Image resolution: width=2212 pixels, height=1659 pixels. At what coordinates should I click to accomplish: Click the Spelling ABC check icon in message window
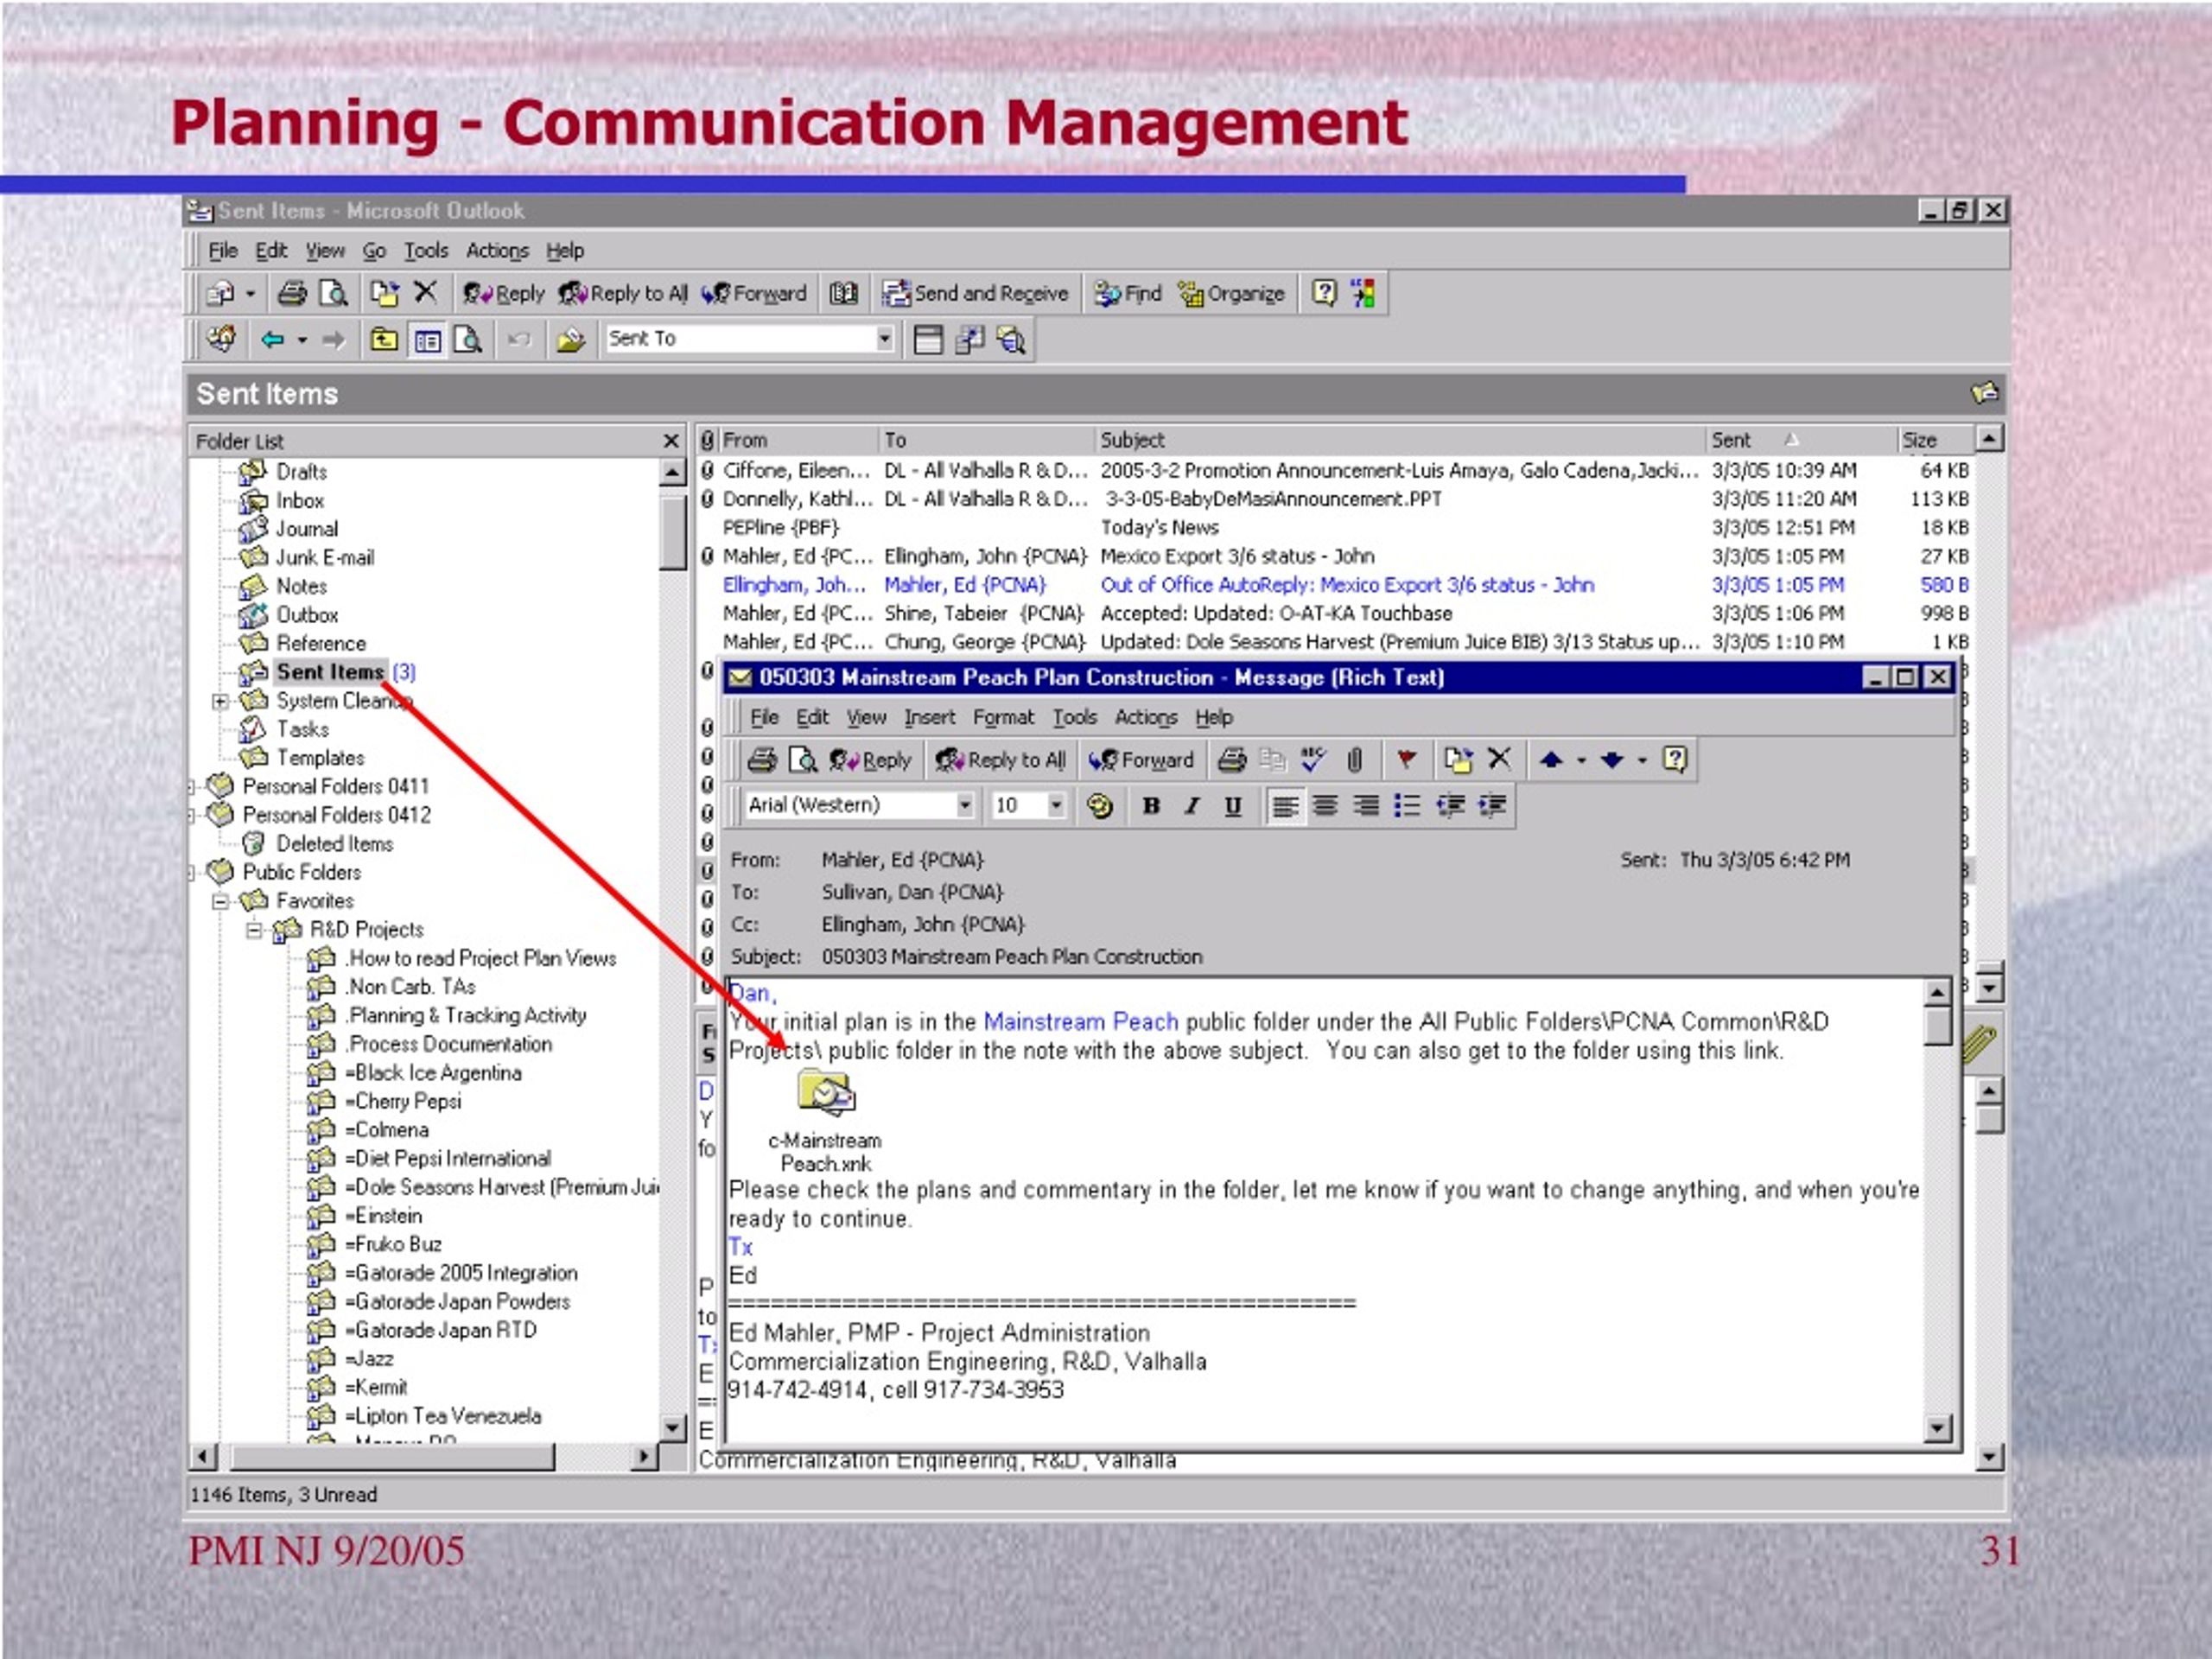[x=1313, y=759]
